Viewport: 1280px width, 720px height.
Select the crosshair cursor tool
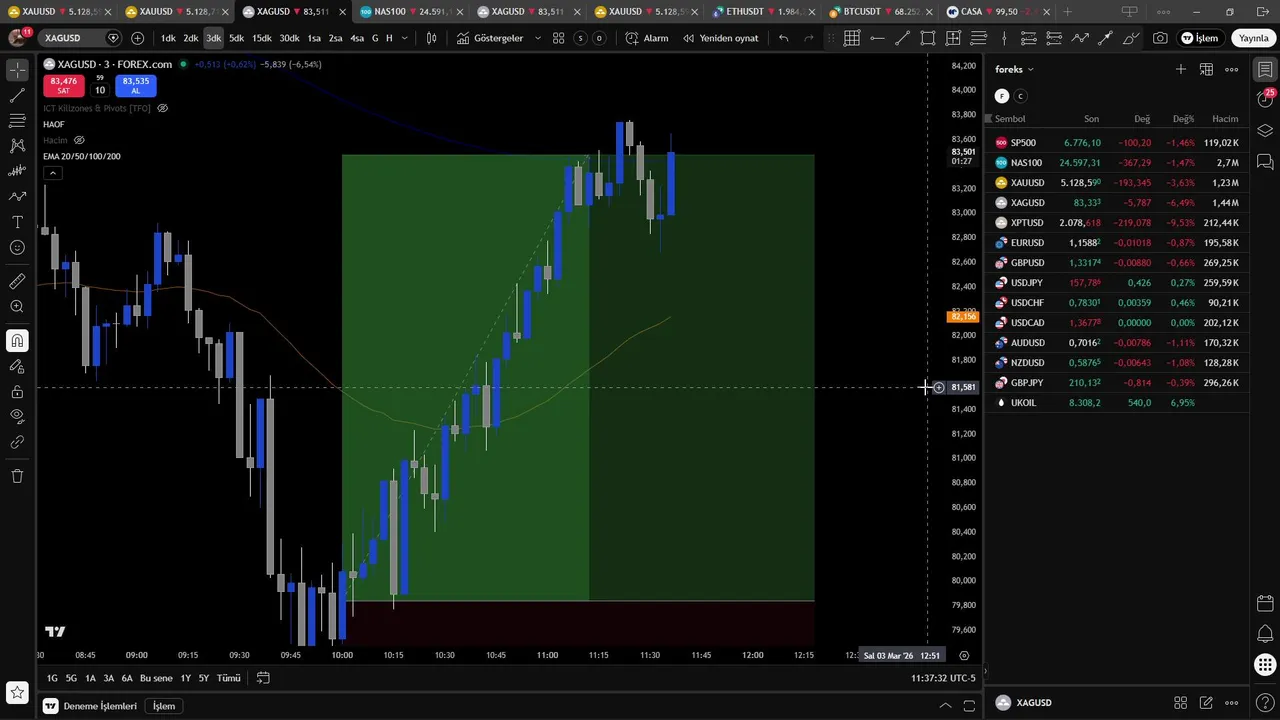[x=17, y=70]
